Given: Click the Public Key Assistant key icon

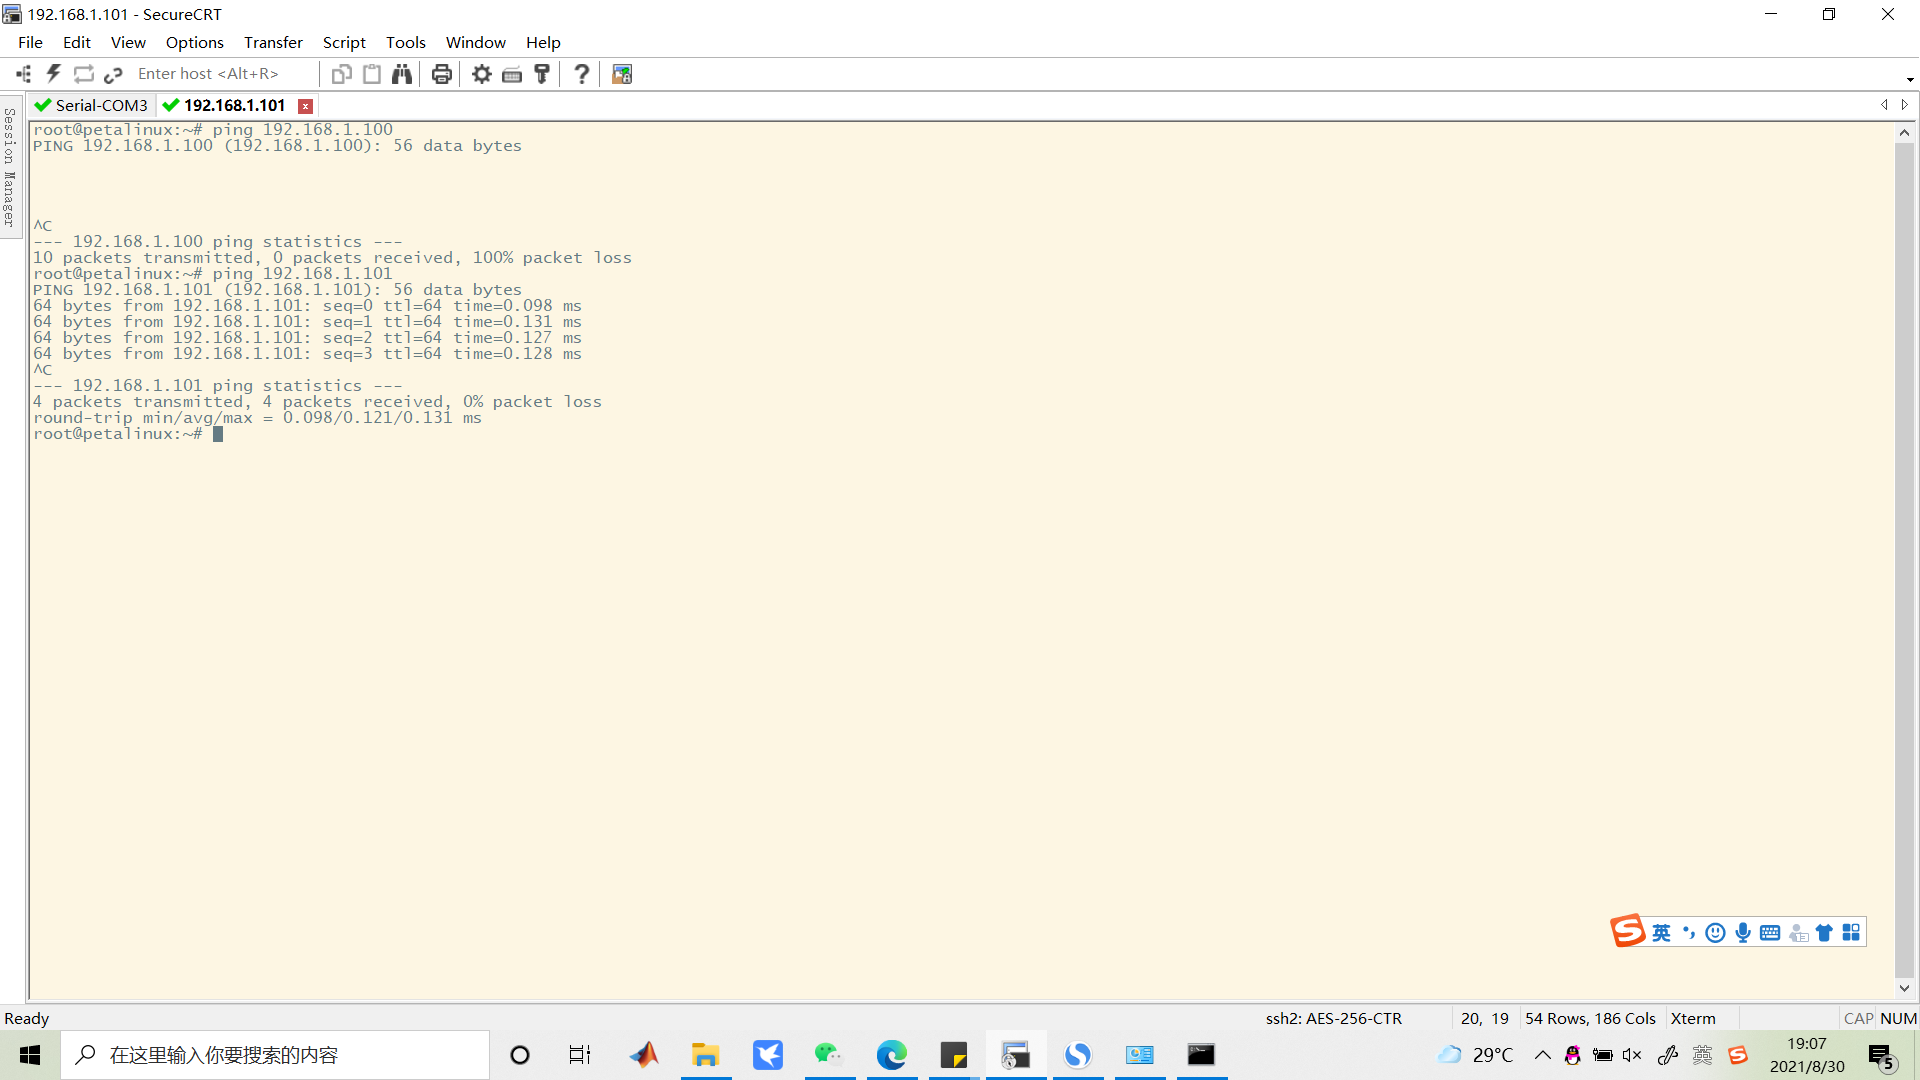Looking at the screenshot, I should (x=542, y=74).
